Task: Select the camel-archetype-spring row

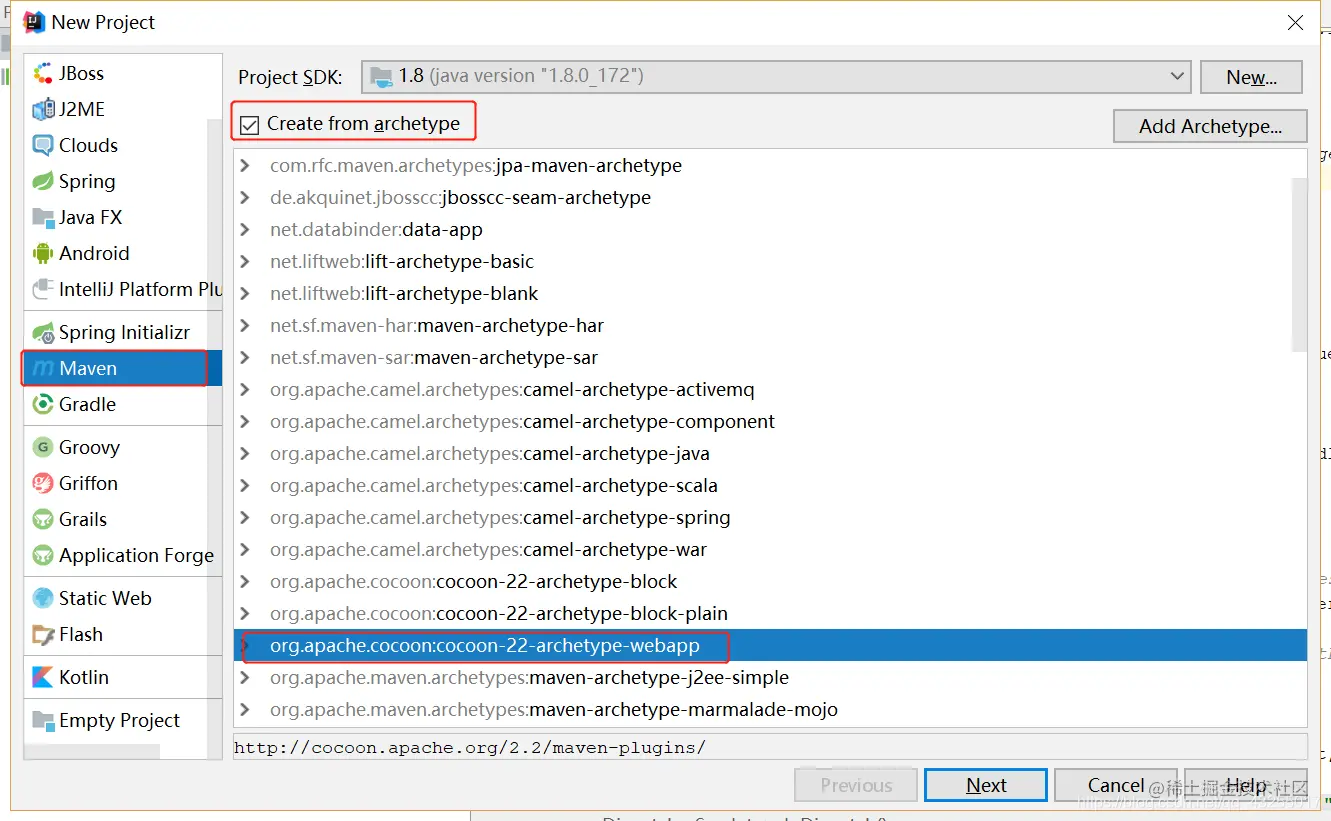Action: point(770,518)
